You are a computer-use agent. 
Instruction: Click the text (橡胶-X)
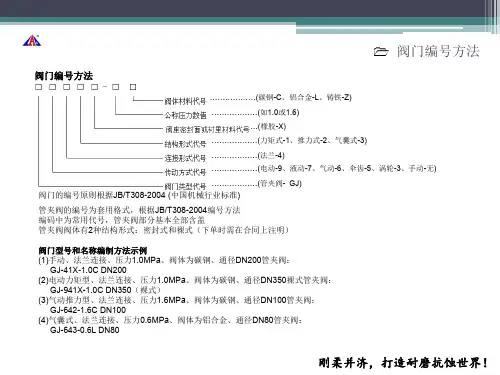[x=272, y=127]
